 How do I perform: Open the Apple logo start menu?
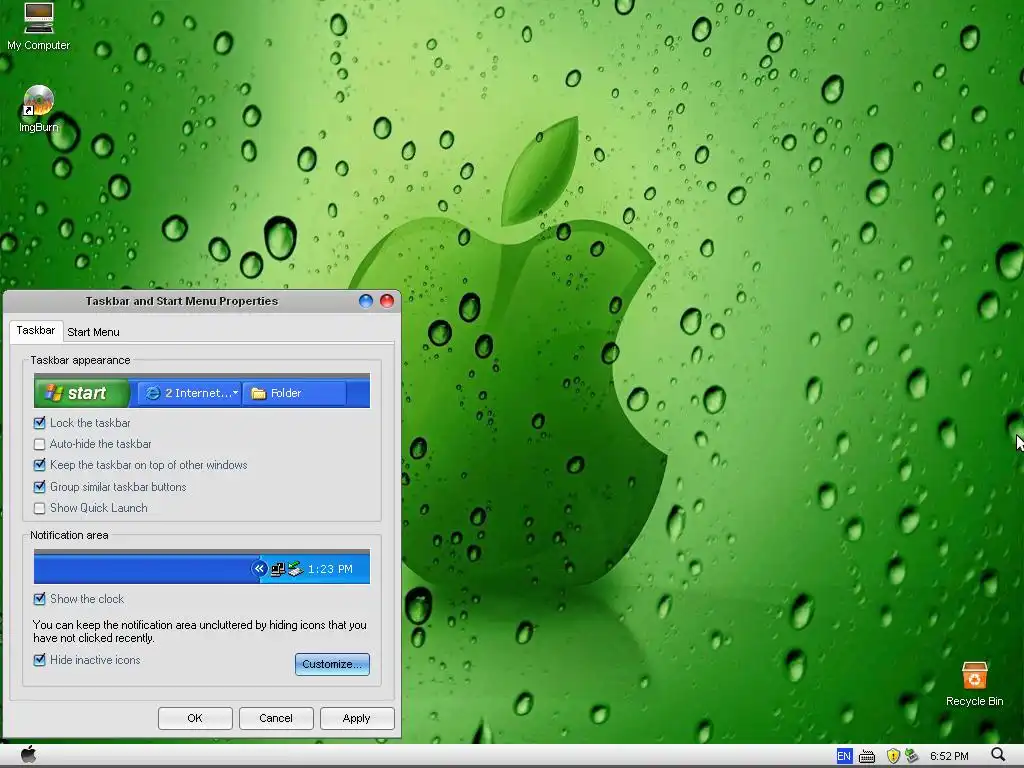point(28,755)
